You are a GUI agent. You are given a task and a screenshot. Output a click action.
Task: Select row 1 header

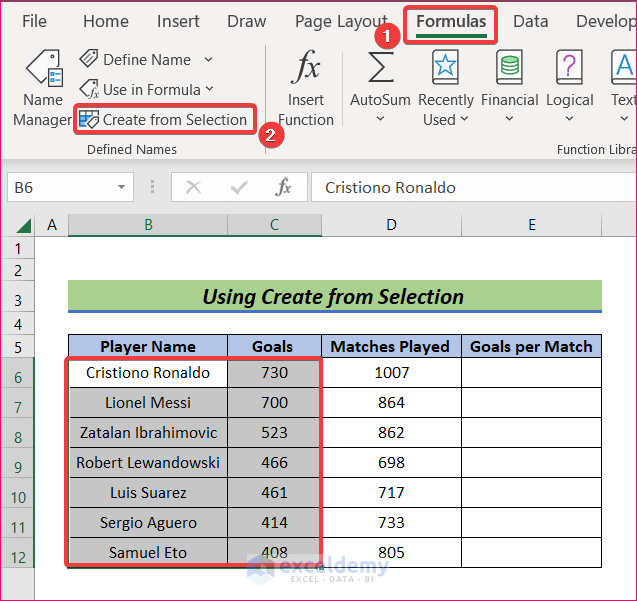point(17,248)
